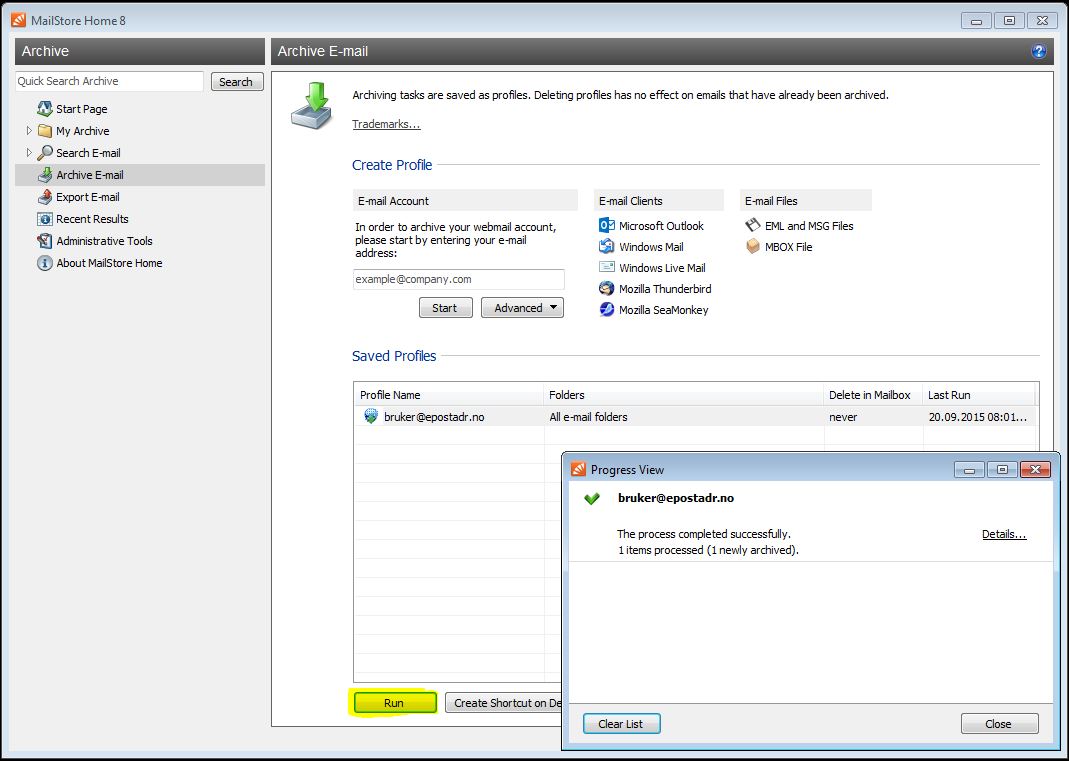Click the blue help question mark icon
Image resolution: width=1069 pixels, height=761 pixels.
click(x=1039, y=51)
